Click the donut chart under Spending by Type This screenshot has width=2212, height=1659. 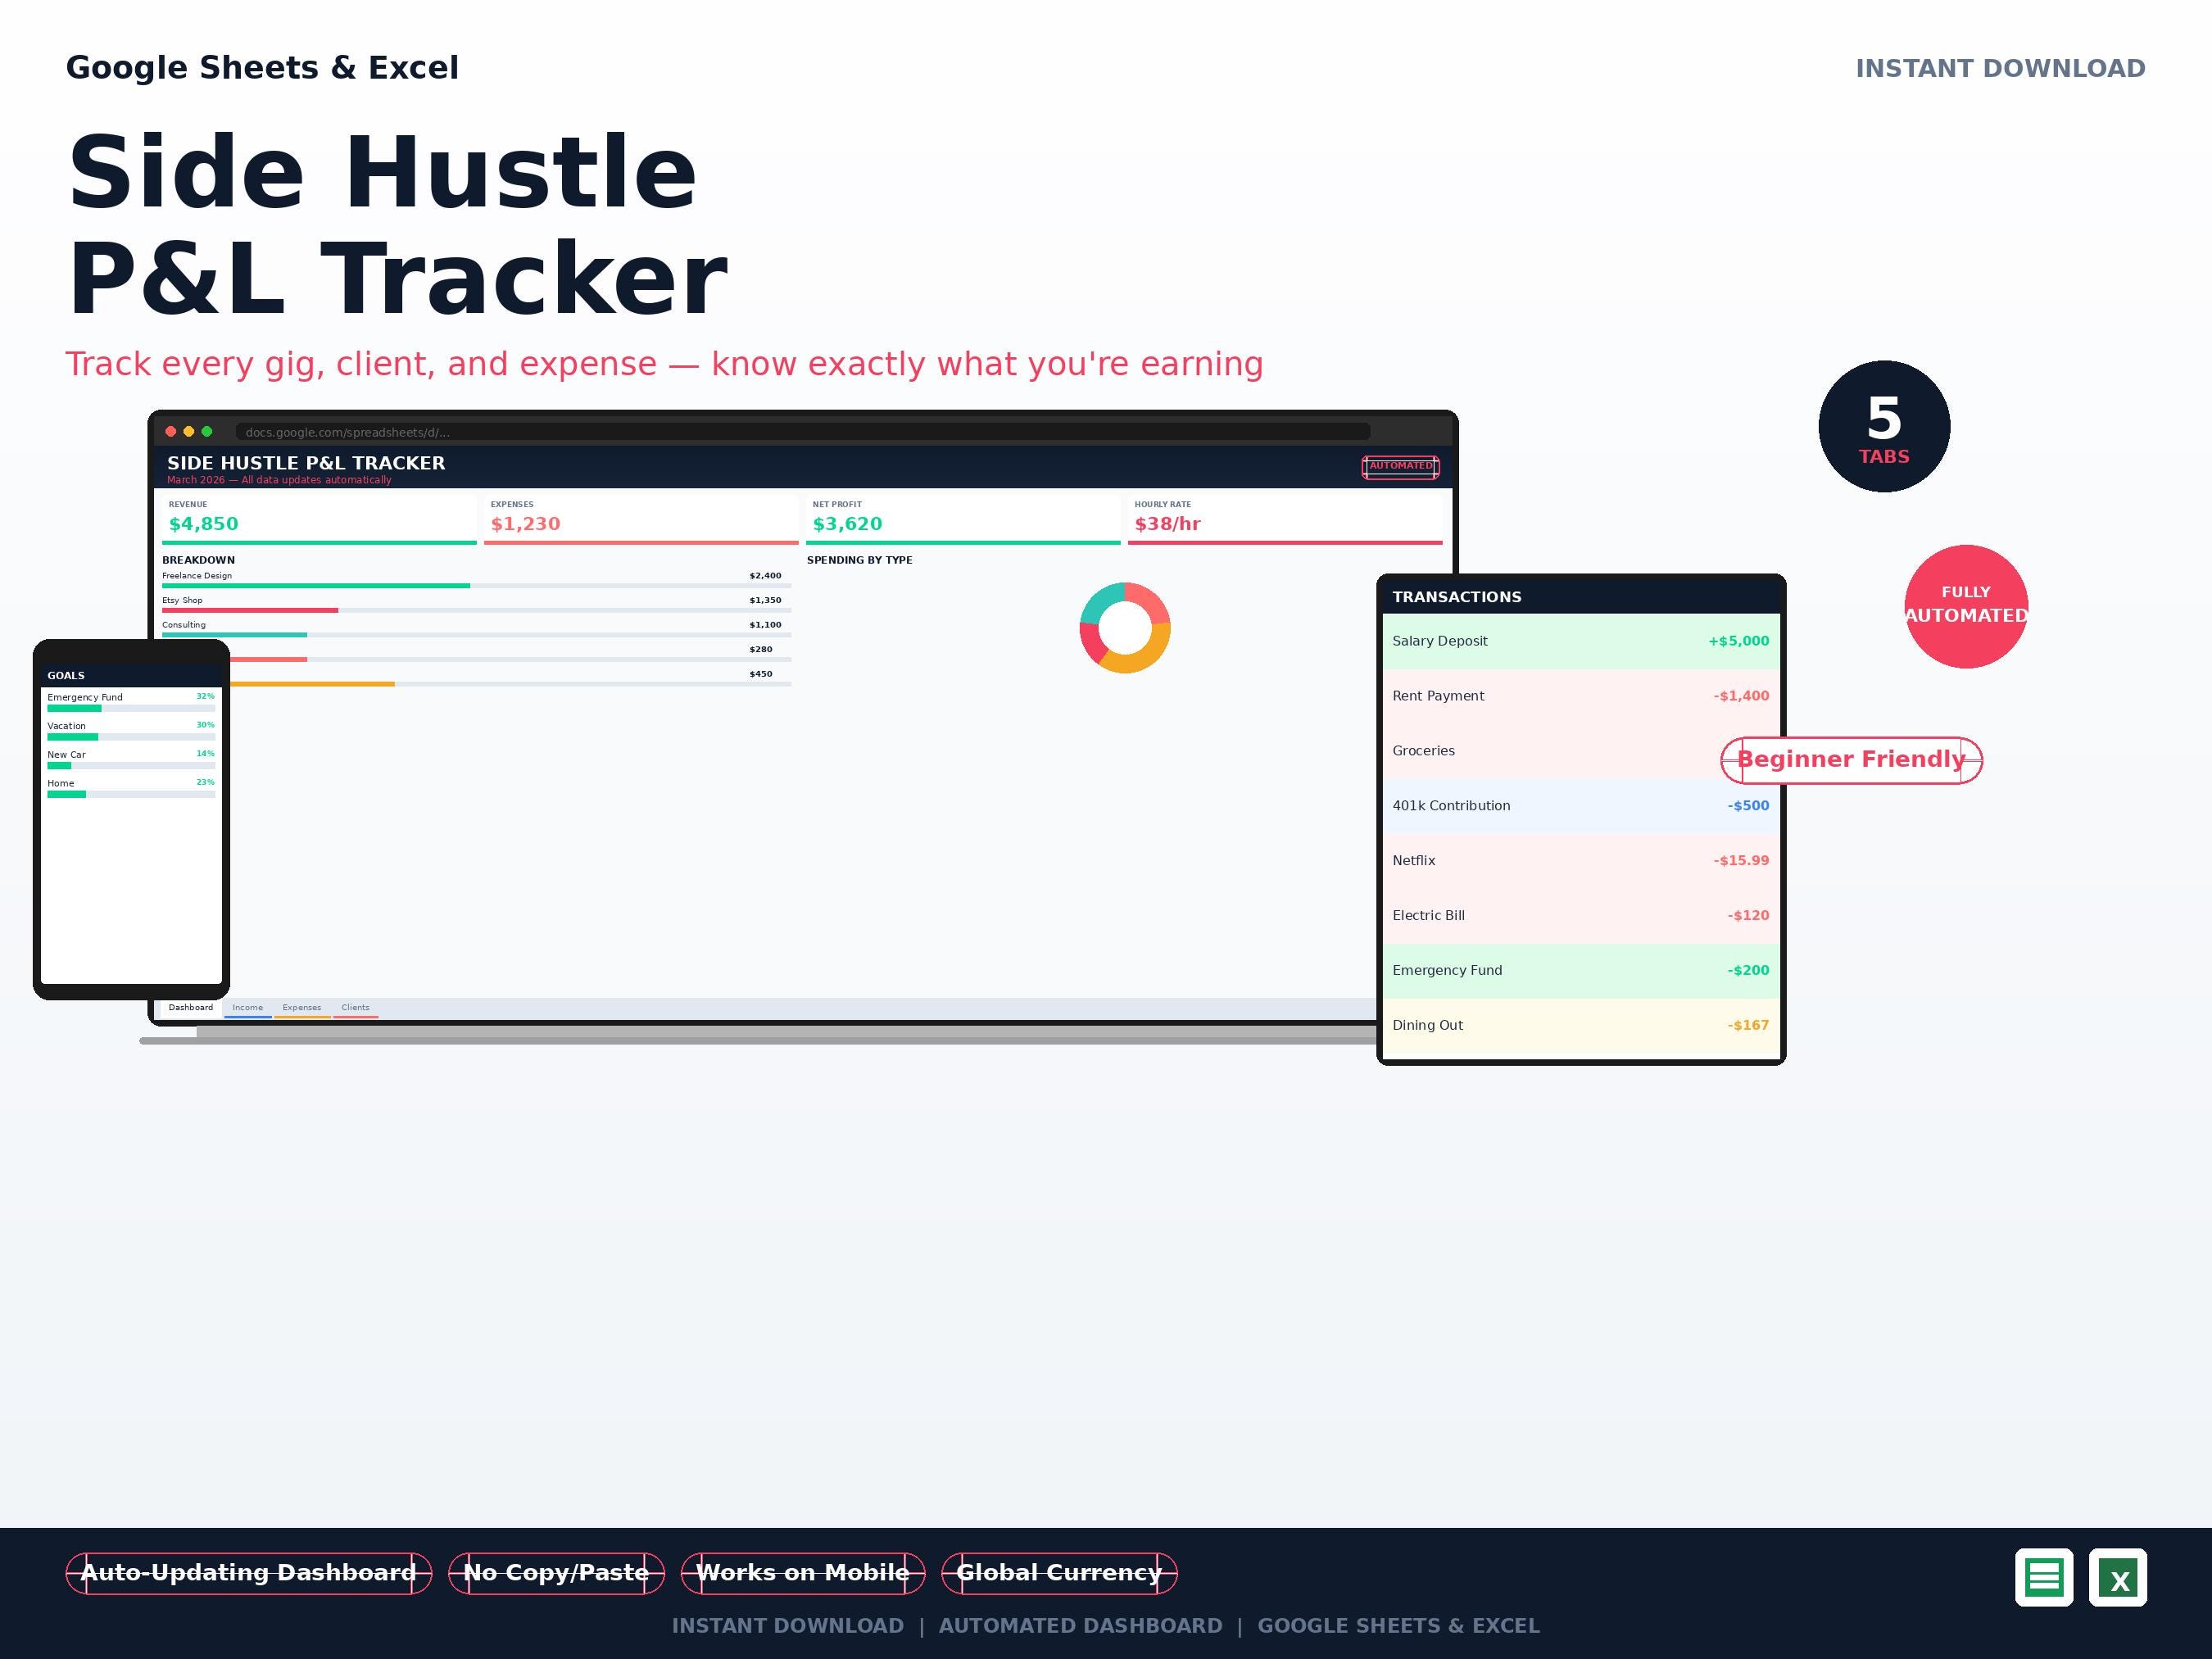(1125, 628)
